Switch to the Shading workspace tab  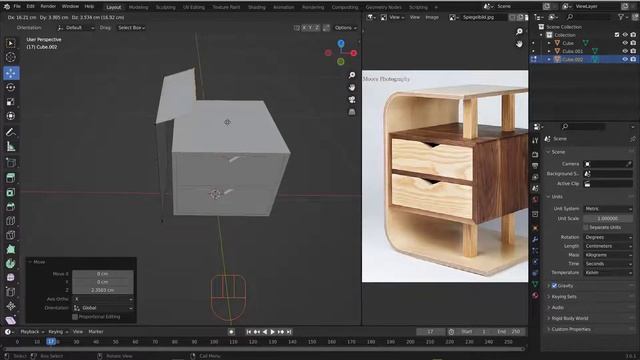(x=257, y=7)
